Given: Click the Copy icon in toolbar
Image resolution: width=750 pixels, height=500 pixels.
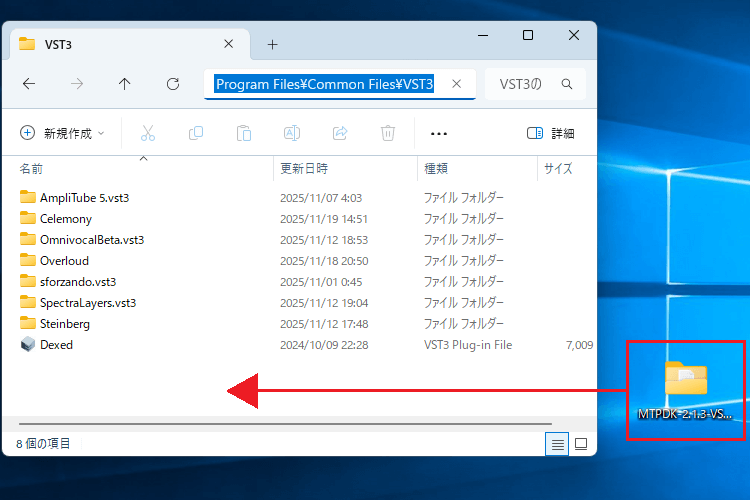Looking at the screenshot, I should pyautogui.click(x=196, y=133).
